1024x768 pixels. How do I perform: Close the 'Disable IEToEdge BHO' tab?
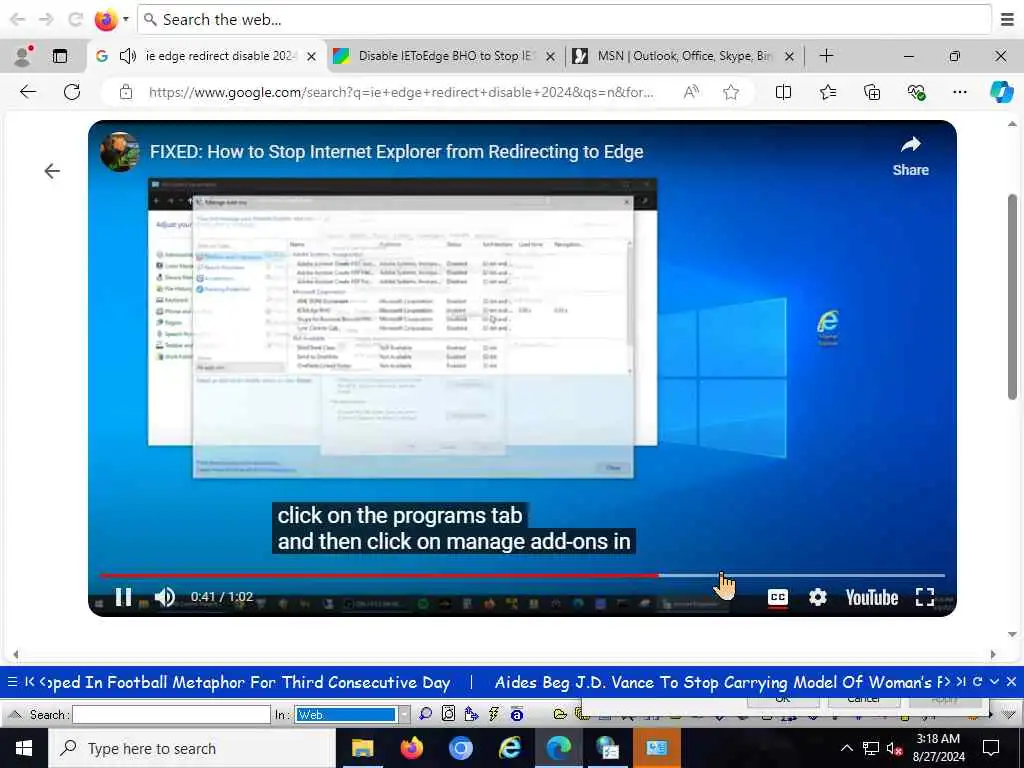coord(551,57)
